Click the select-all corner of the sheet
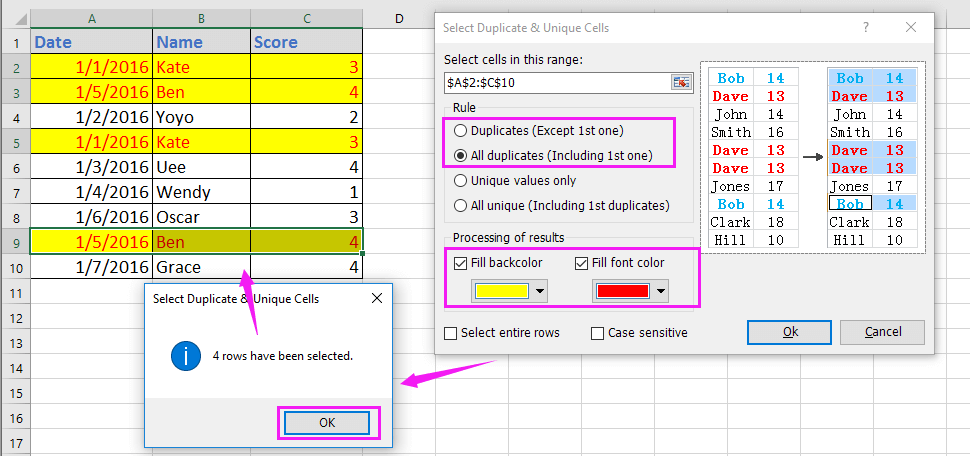Viewport: 970px width, 456px height. coord(15,19)
